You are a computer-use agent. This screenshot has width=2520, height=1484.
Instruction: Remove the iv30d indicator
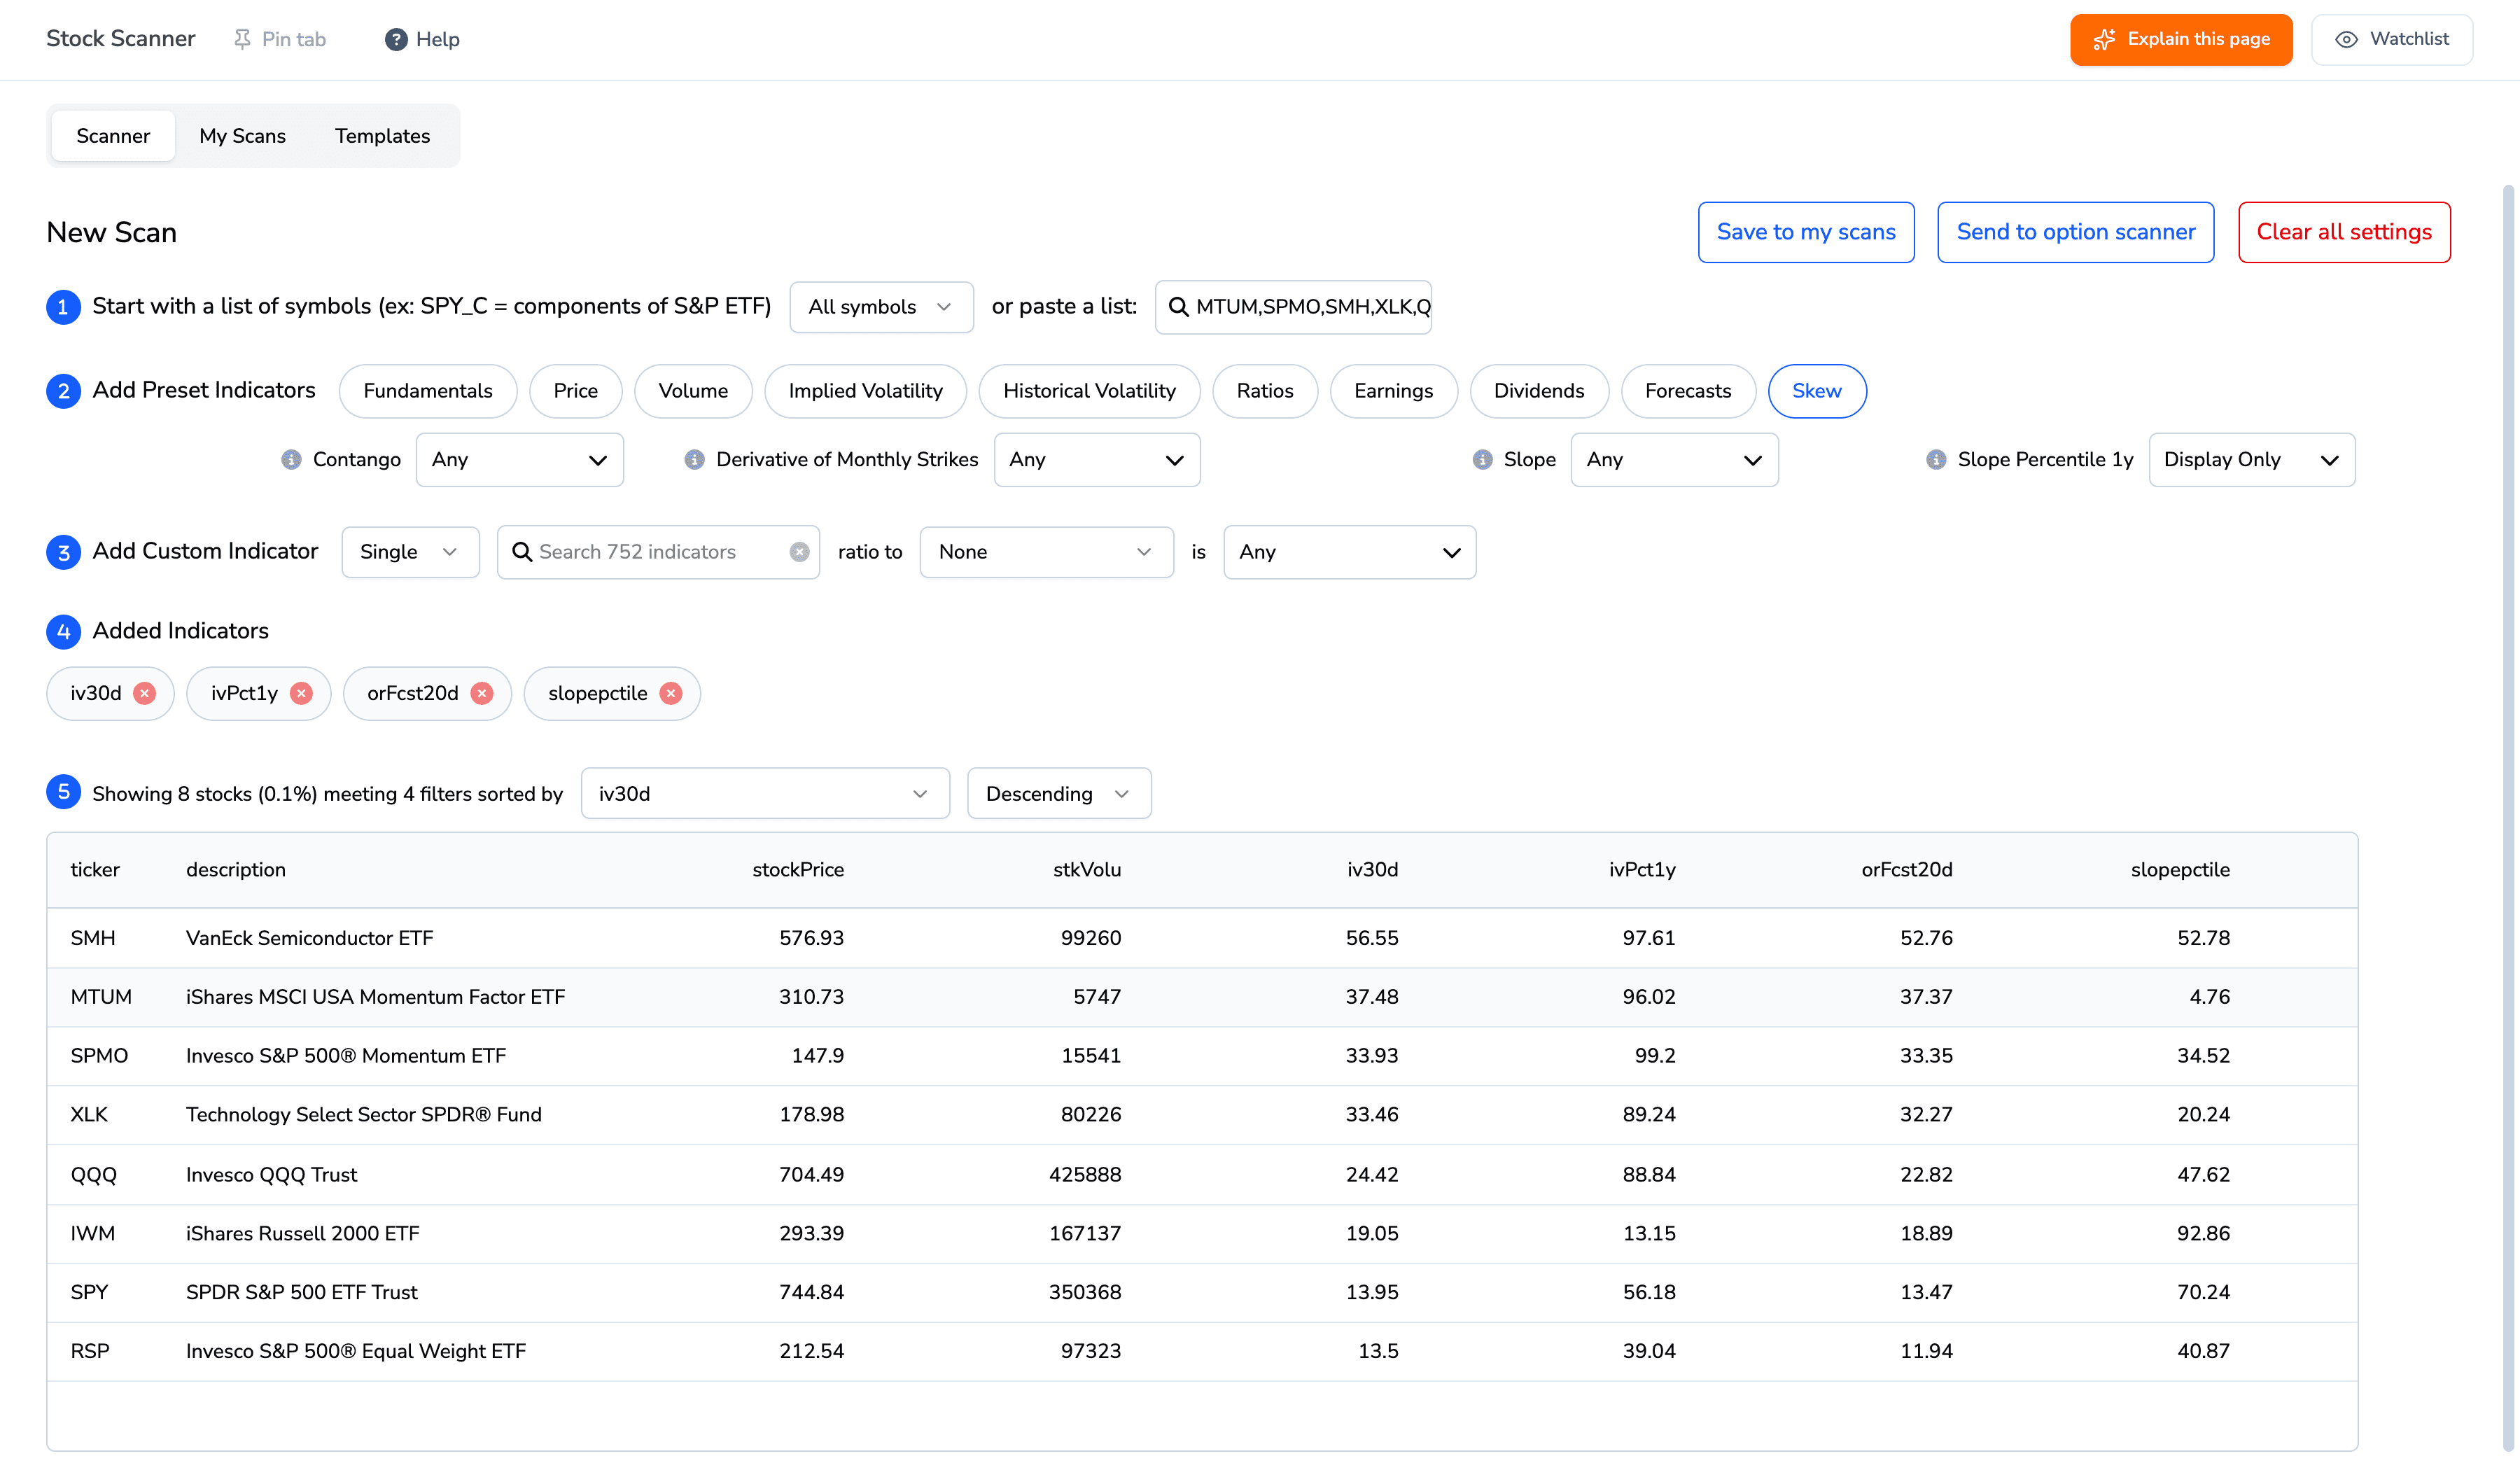point(145,693)
